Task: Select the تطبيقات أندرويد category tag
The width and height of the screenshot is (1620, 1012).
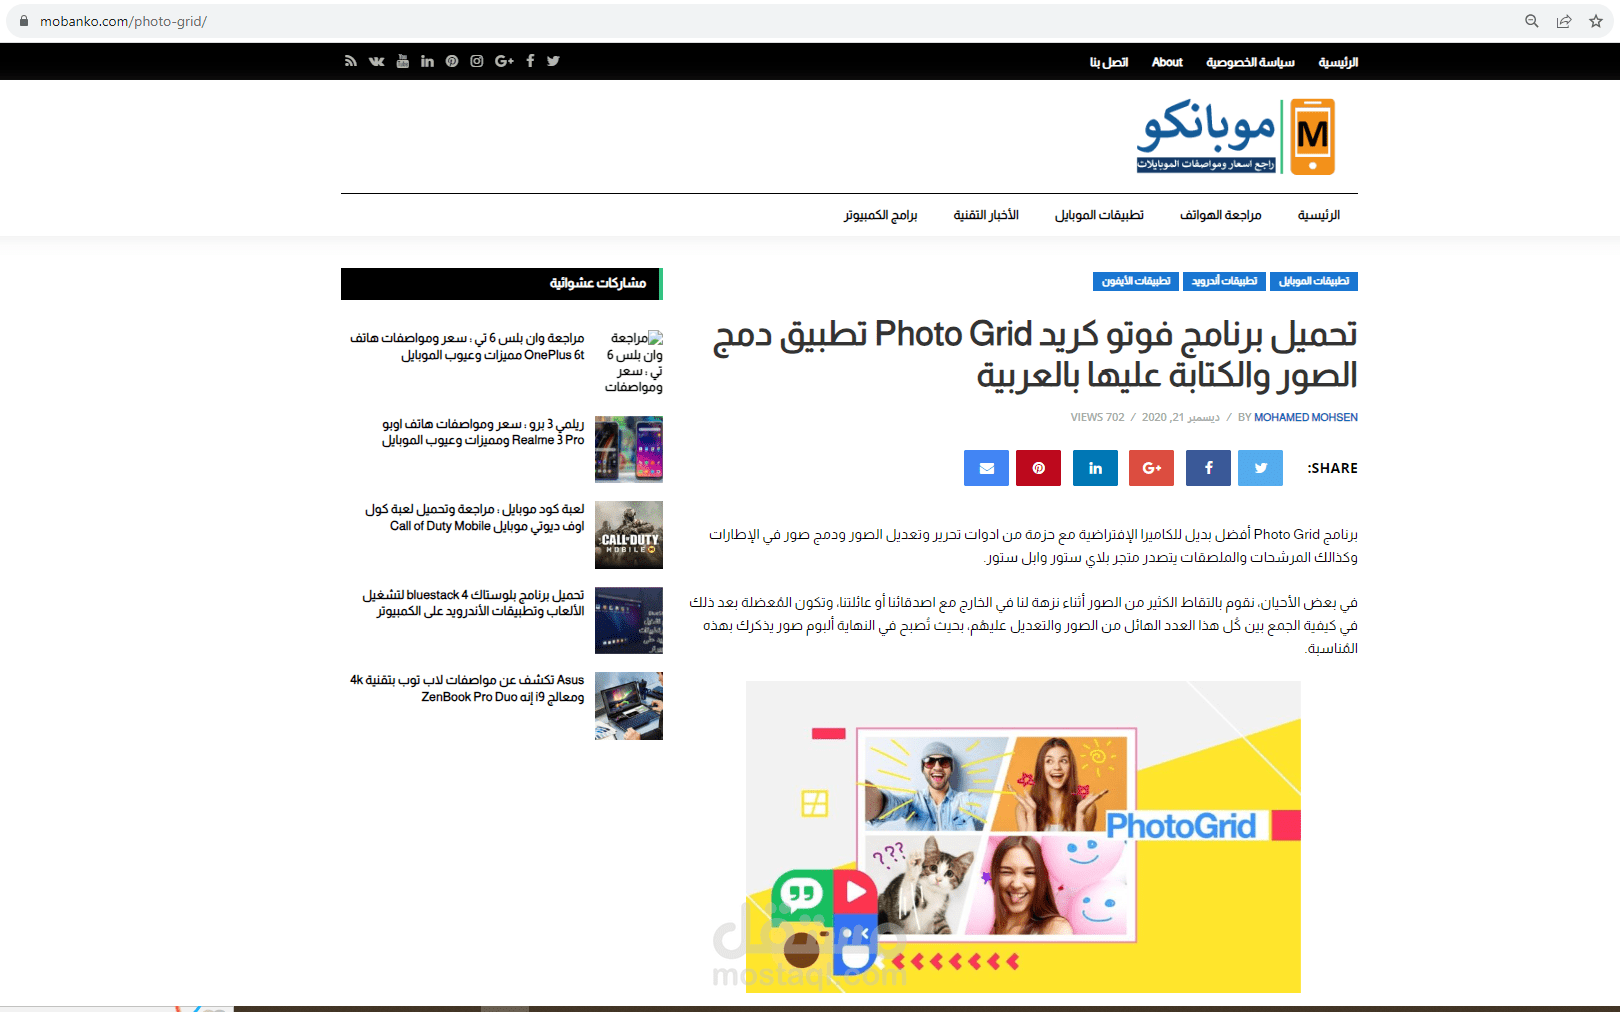Action: click(1224, 281)
